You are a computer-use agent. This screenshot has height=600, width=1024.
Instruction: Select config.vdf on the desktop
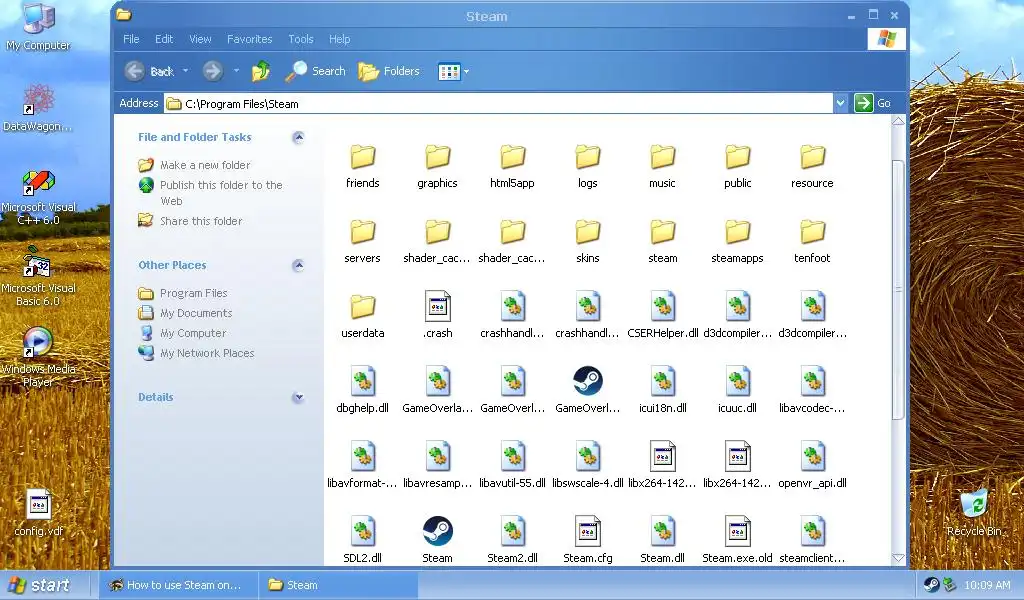tap(39, 513)
